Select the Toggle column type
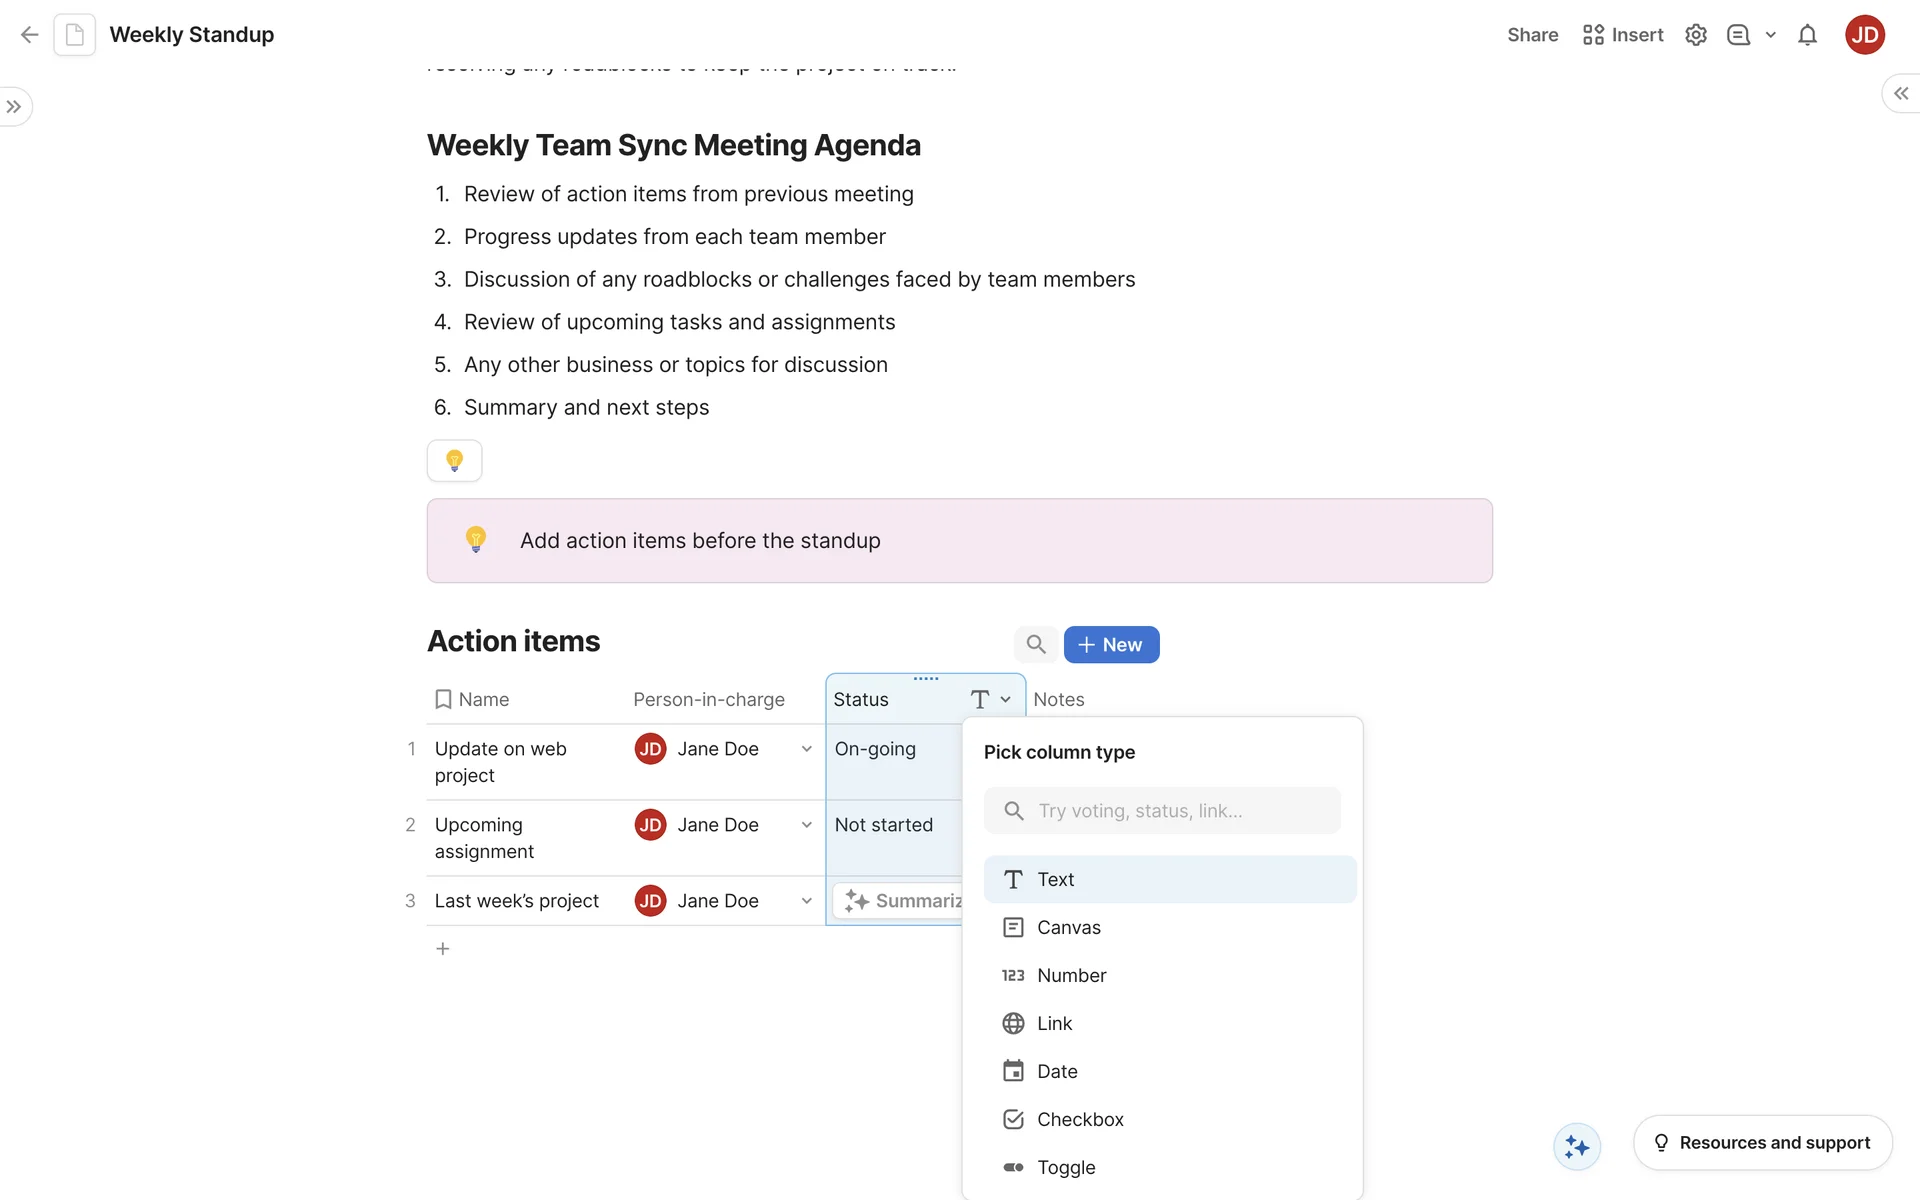 tap(1066, 1167)
